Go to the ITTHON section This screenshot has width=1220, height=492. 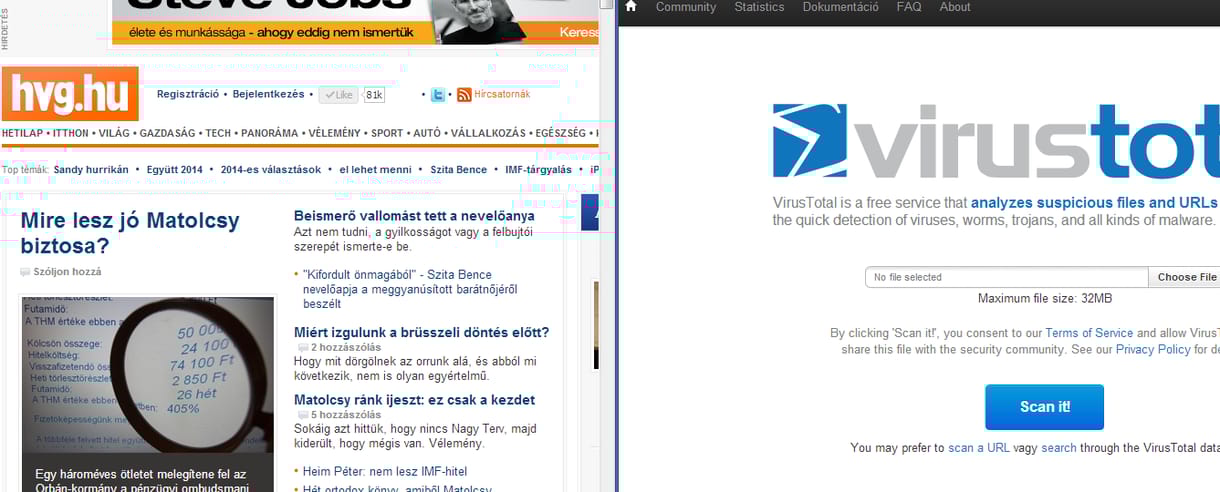coord(70,133)
